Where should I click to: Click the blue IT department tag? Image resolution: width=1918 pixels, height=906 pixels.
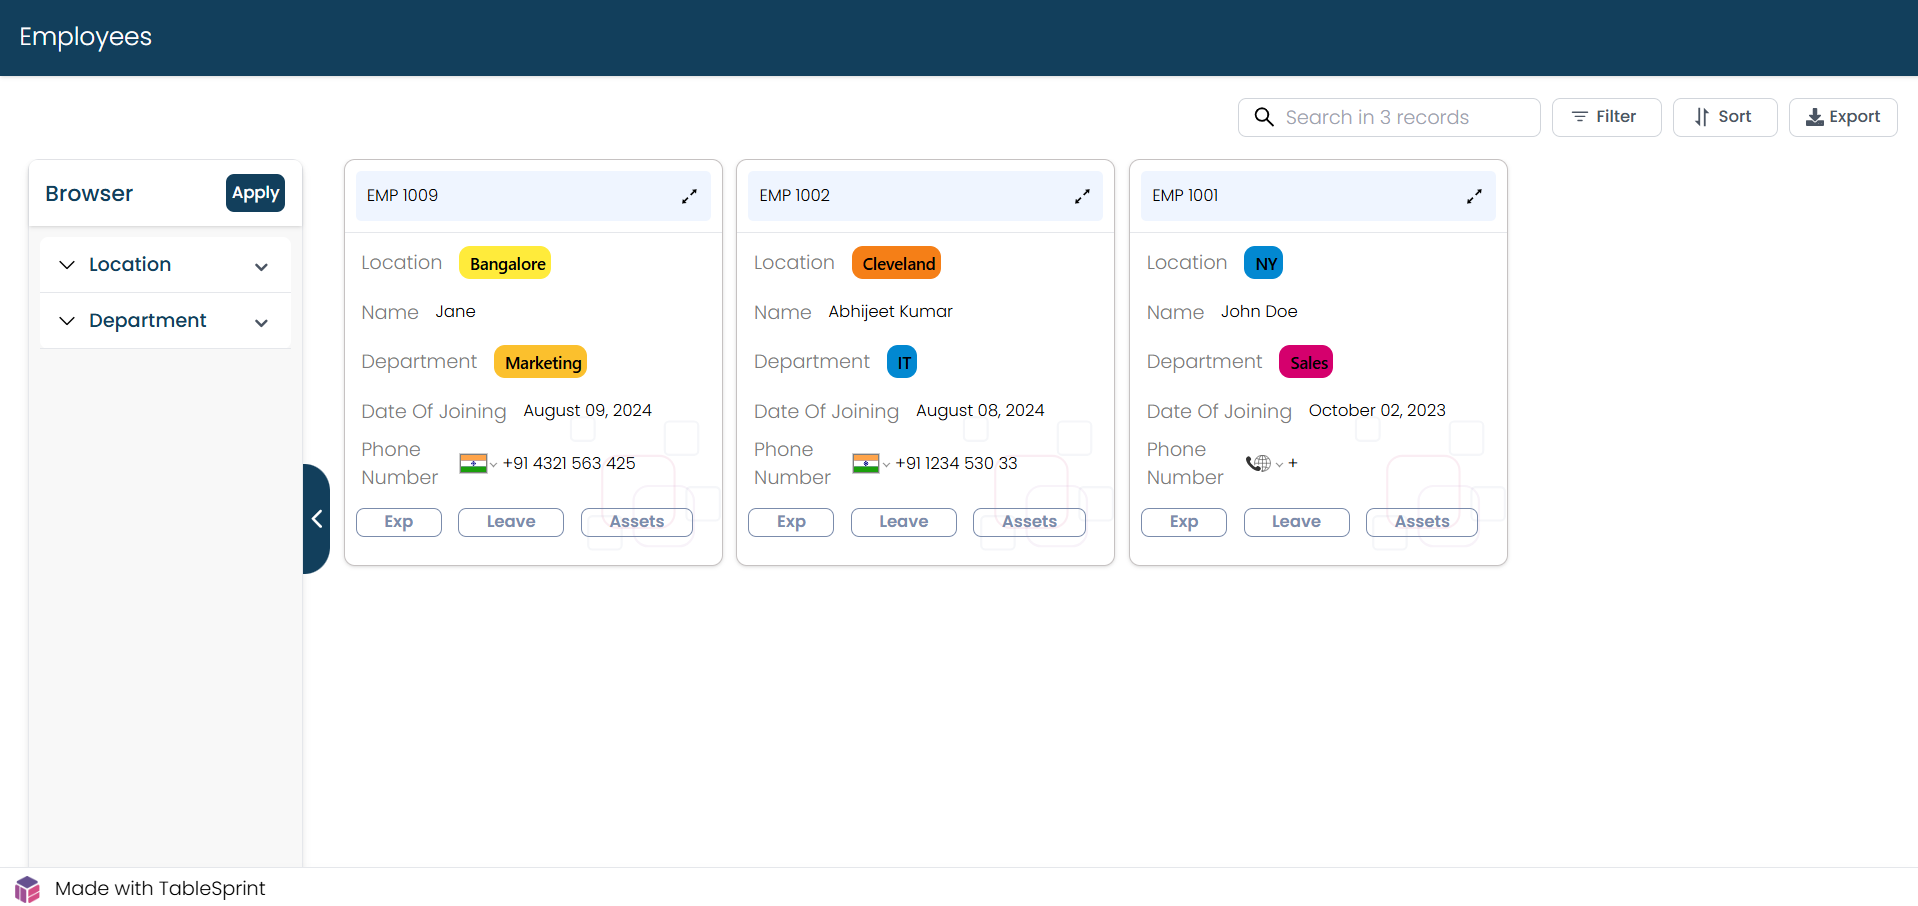[902, 362]
